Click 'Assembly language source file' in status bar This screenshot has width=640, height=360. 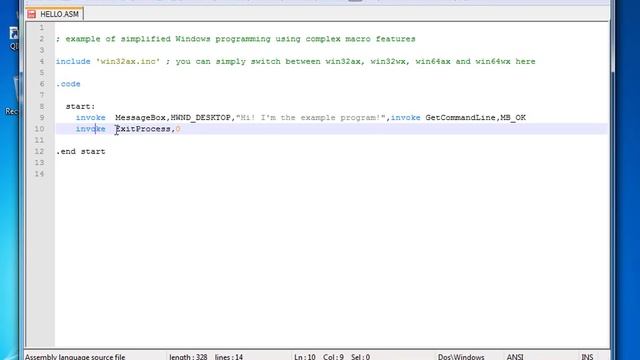pyautogui.click(x=75, y=357)
